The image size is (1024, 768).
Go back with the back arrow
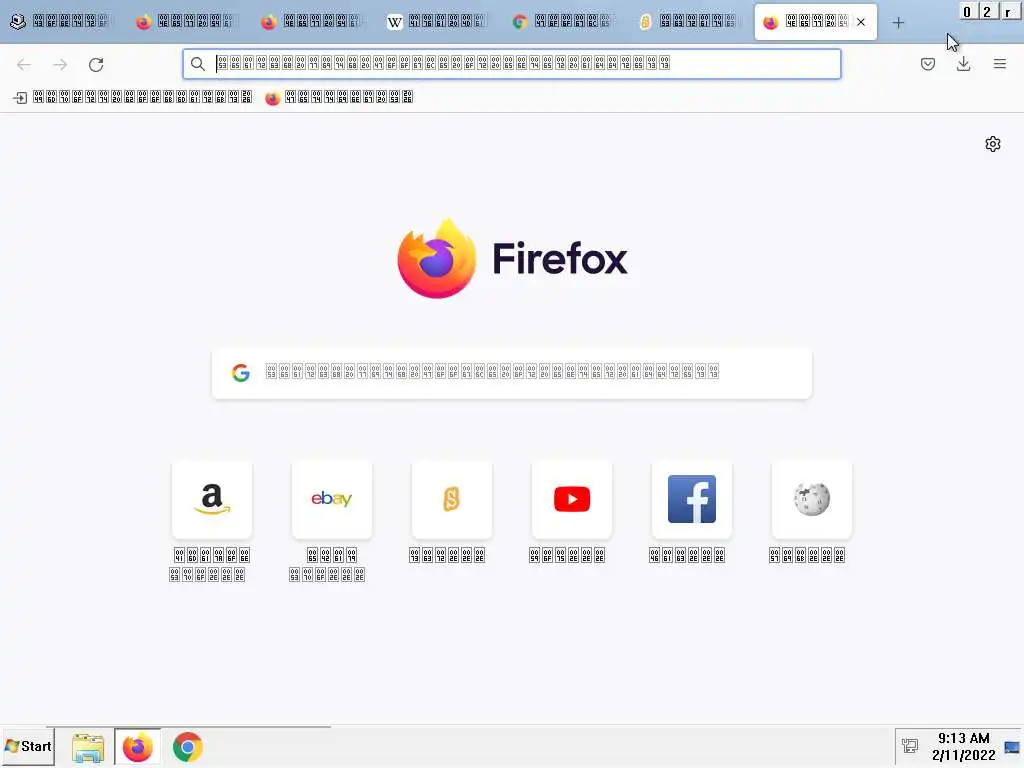pos(24,64)
